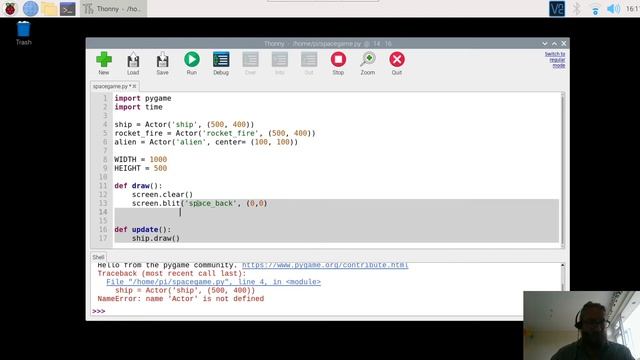Open the Trash on desktop
The image size is (640, 360).
[23, 33]
